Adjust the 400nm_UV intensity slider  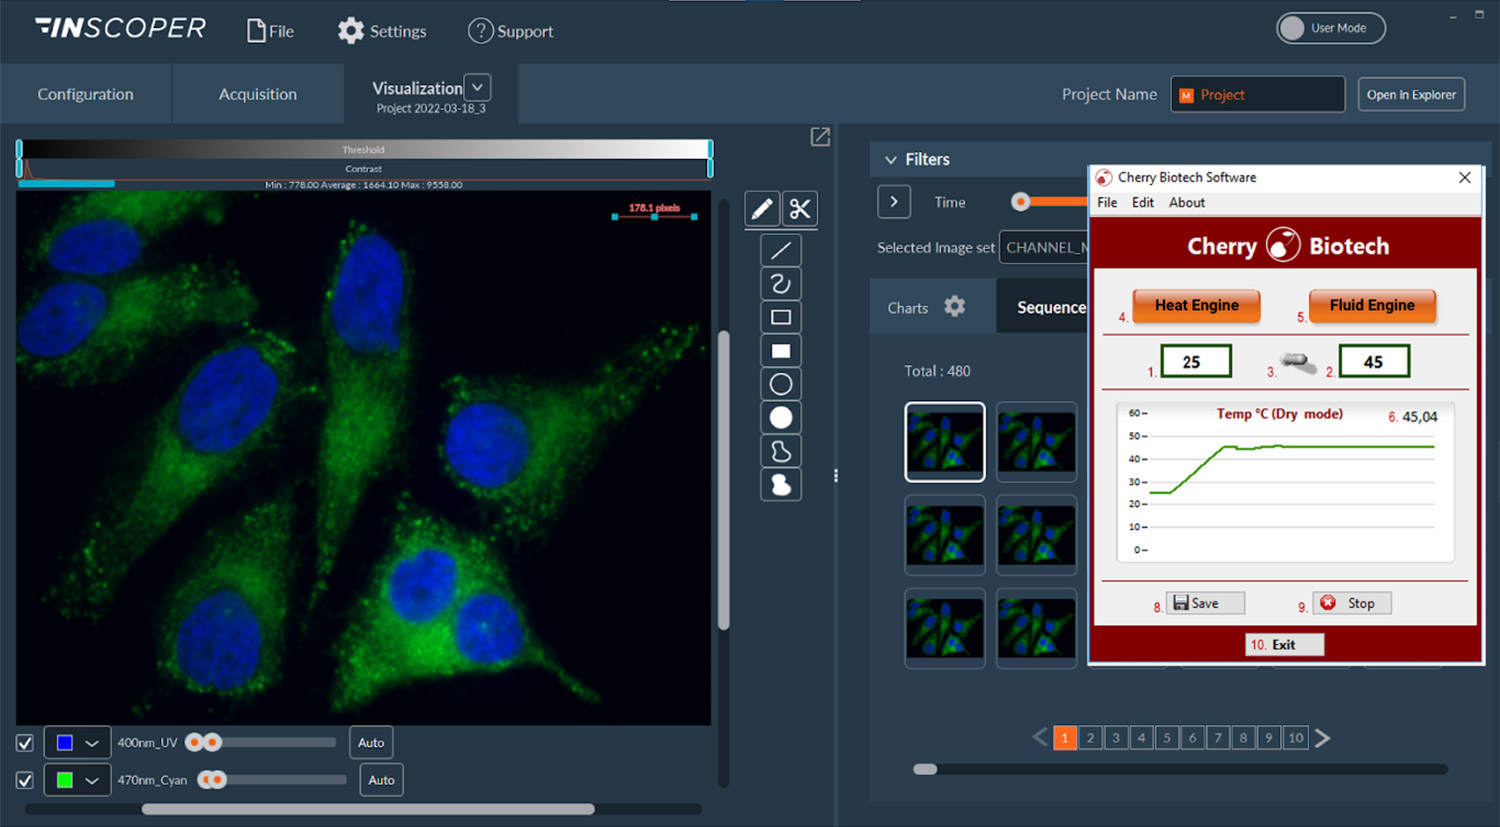[x=261, y=742]
